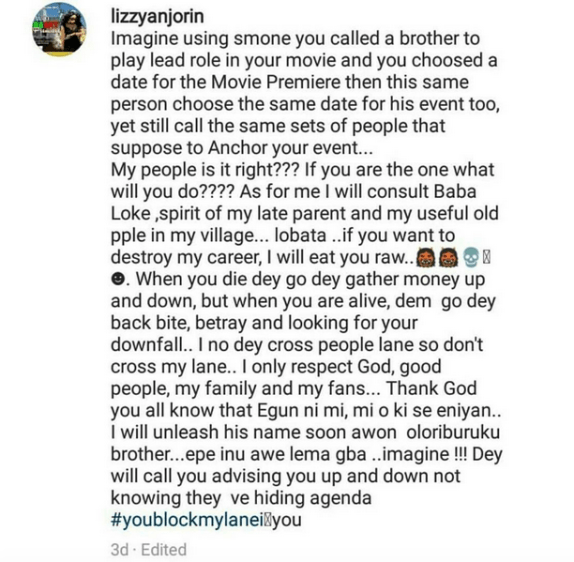Click the missing-glyph box after the skull
The height and width of the screenshot is (562, 574).
click(487, 258)
